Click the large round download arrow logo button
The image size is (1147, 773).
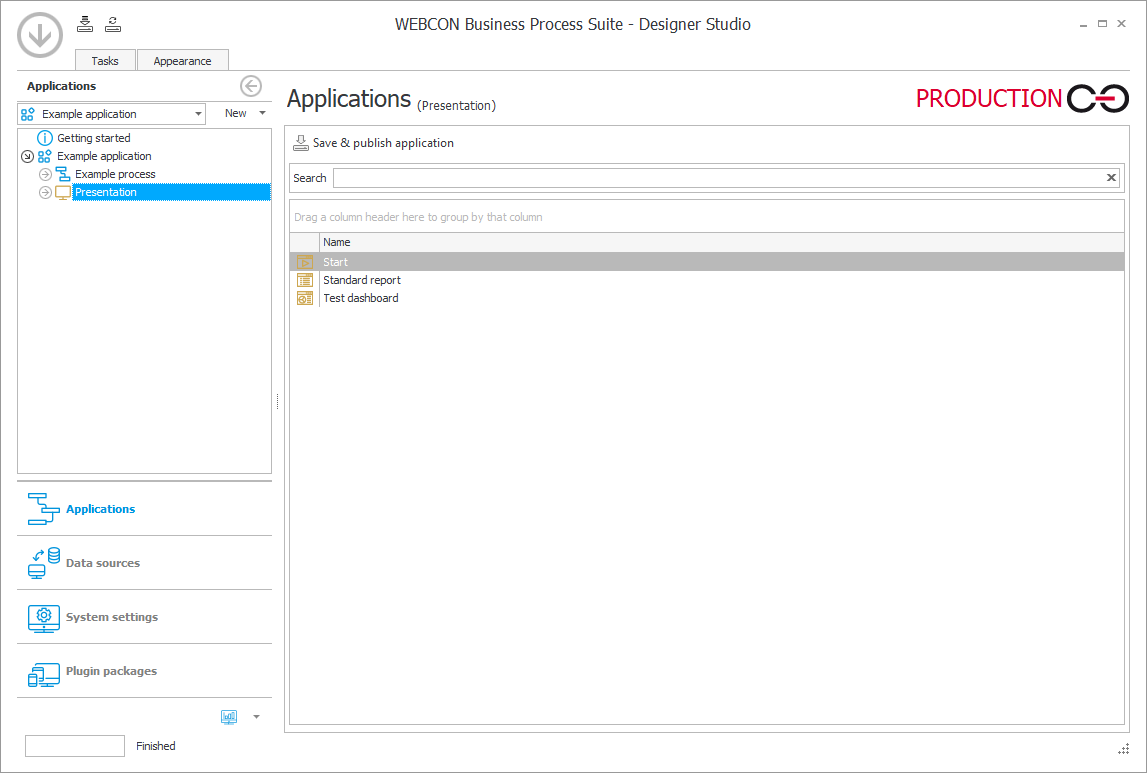[40, 34]
